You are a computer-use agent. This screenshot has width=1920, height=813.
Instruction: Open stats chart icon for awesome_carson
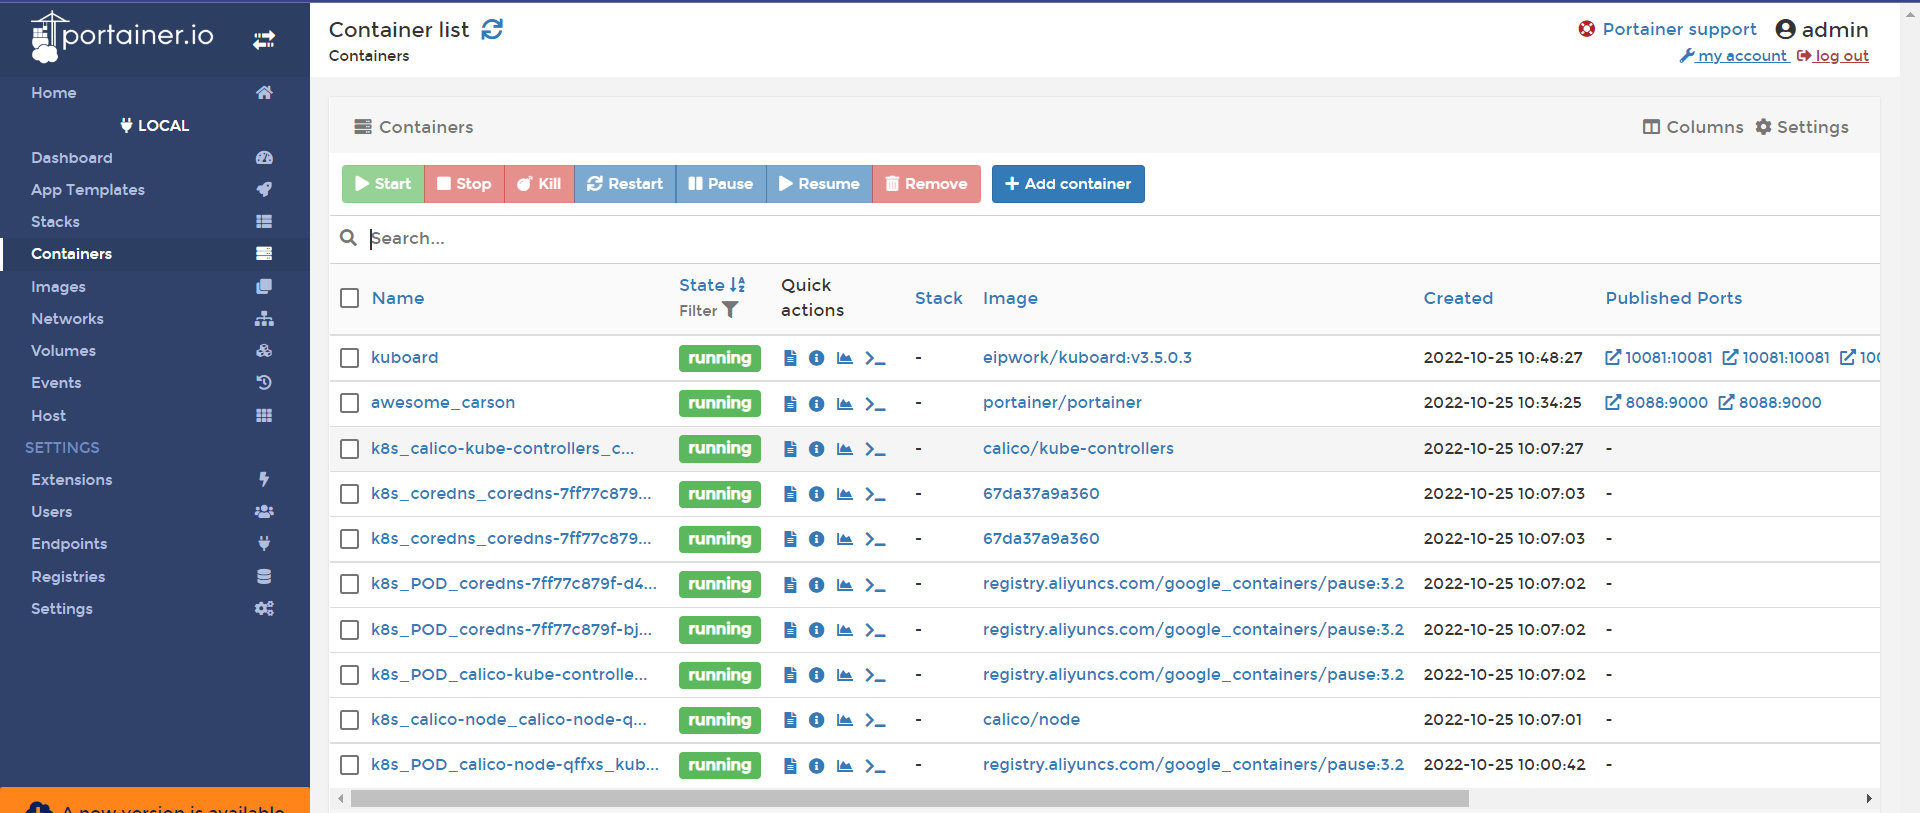tap(845, 403)
